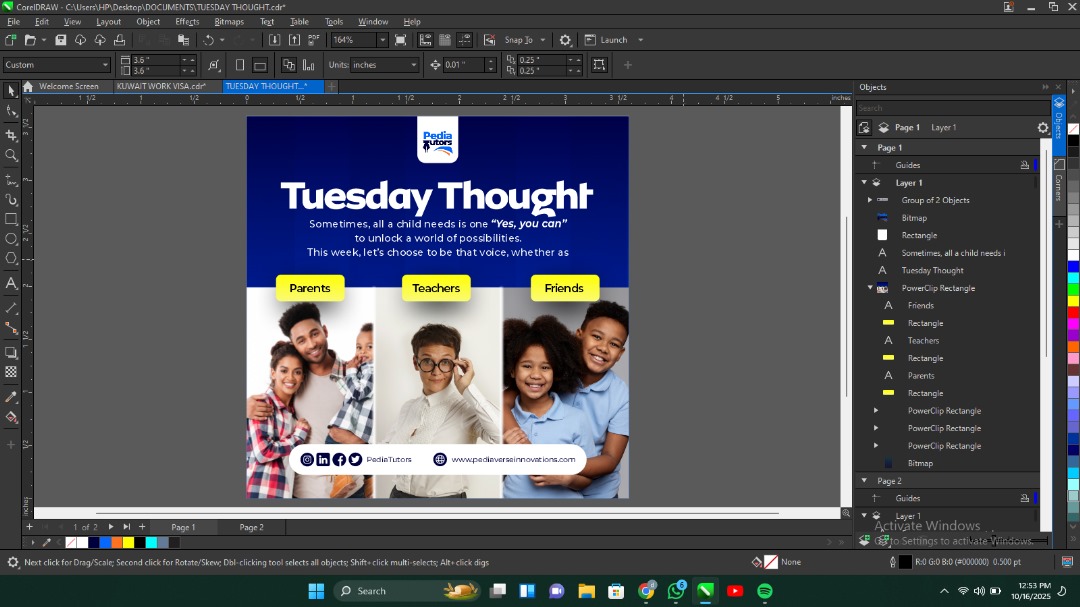Click cyan swatch in document palette
The width and height of the screenshot is (1080, 607).
point(152,543)
